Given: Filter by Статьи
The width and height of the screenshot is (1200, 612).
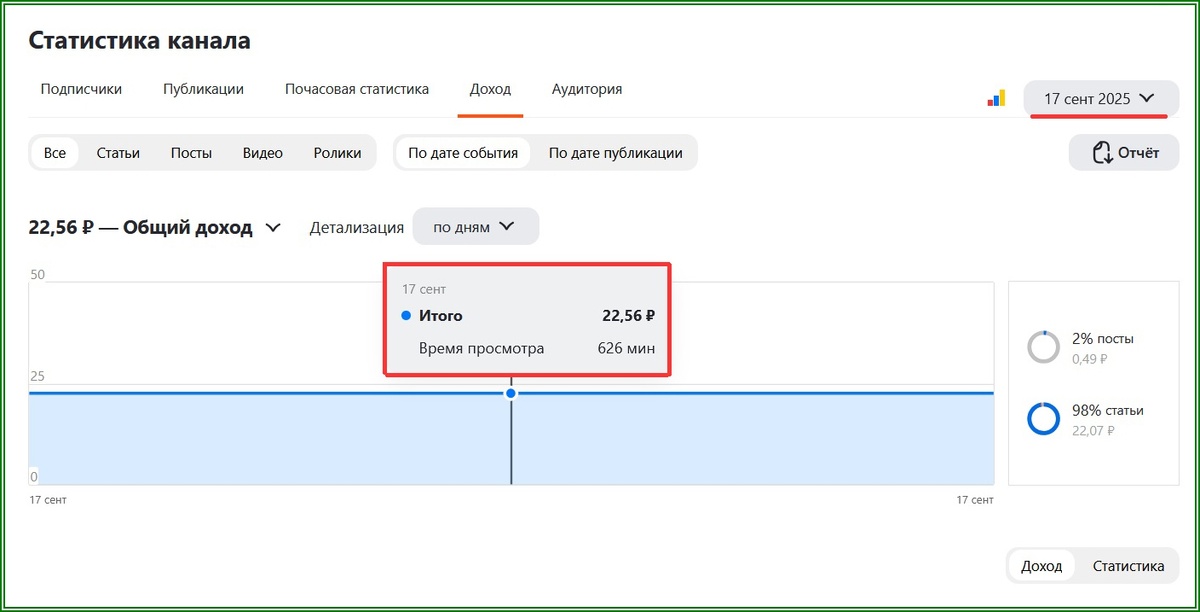Looking at the screenshot, I should click(118, 153).
